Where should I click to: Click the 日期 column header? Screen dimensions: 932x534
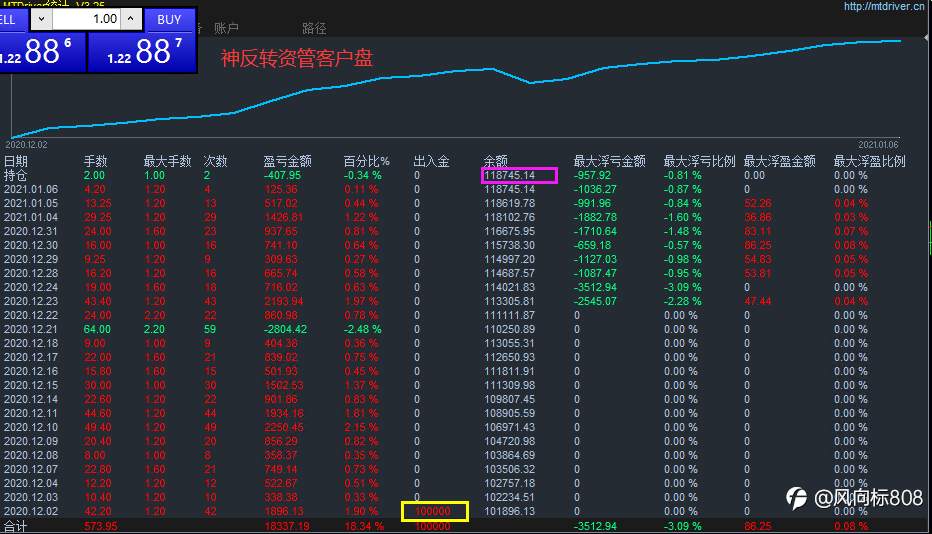[x=15, y=161]
